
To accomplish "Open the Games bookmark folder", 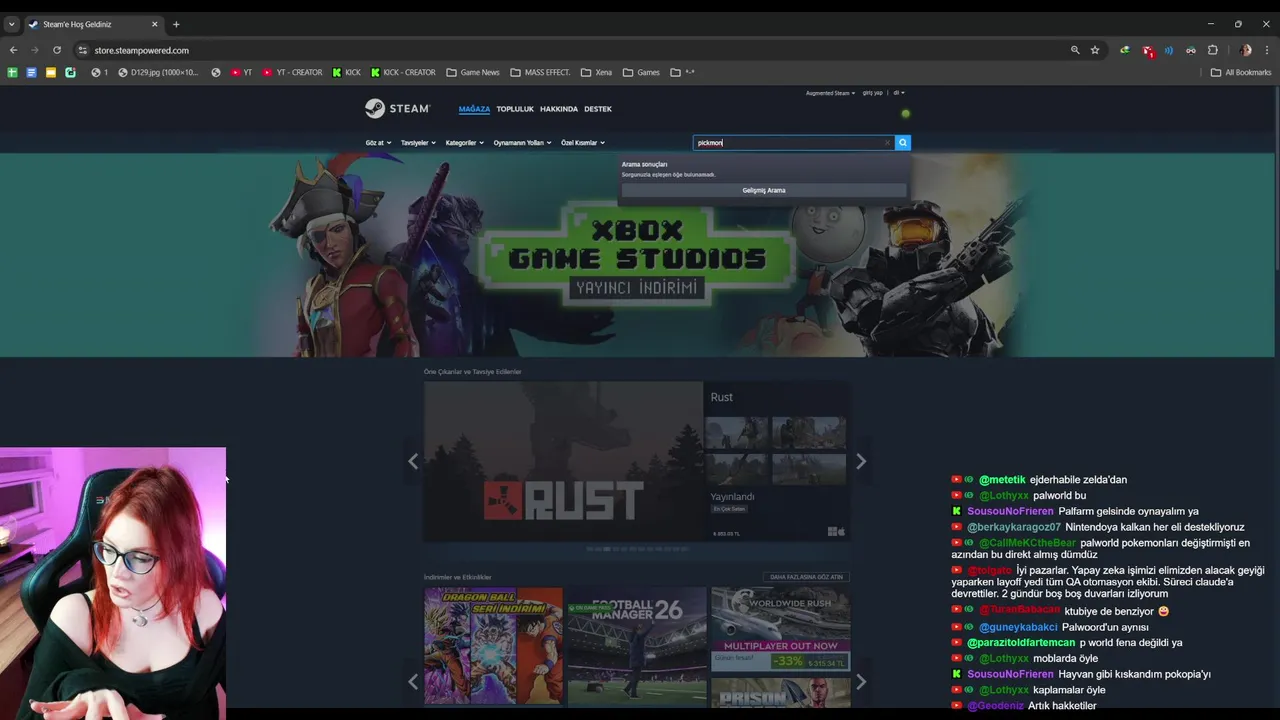I will (641, 72).
